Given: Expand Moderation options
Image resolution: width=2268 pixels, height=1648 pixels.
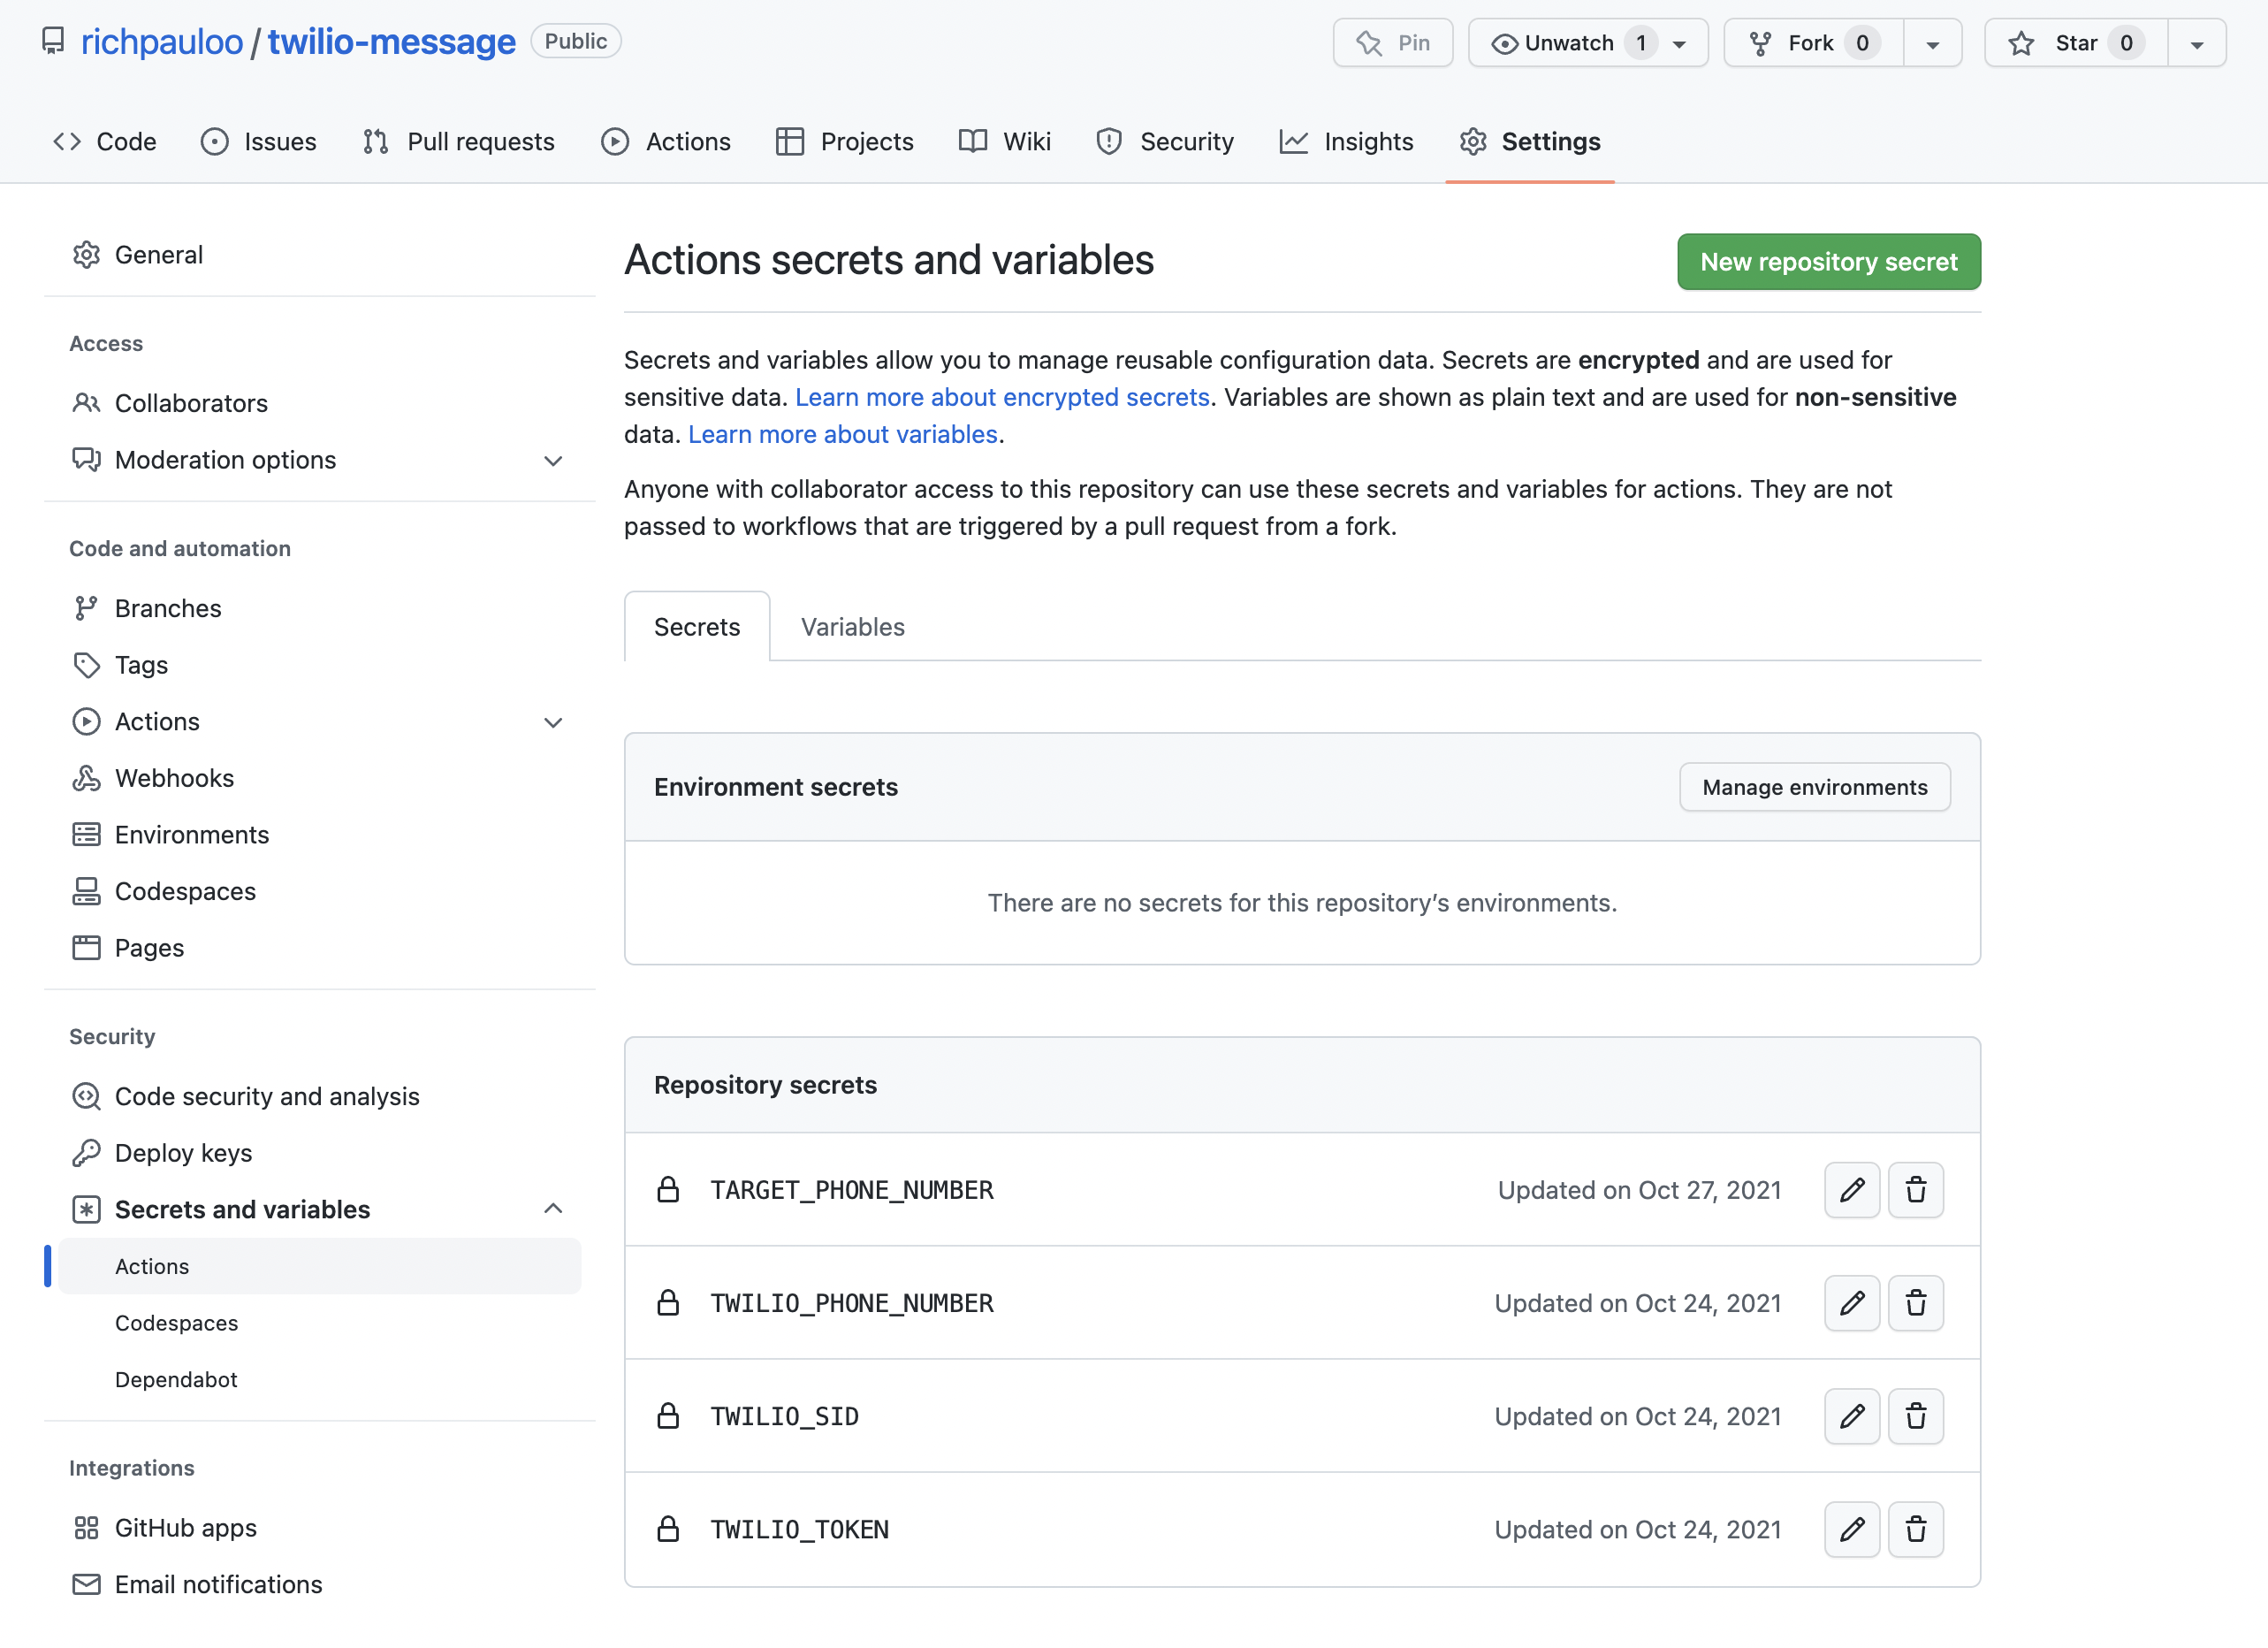Looking at the screenshot, I should pyautogui.click(x=553, y=460).
